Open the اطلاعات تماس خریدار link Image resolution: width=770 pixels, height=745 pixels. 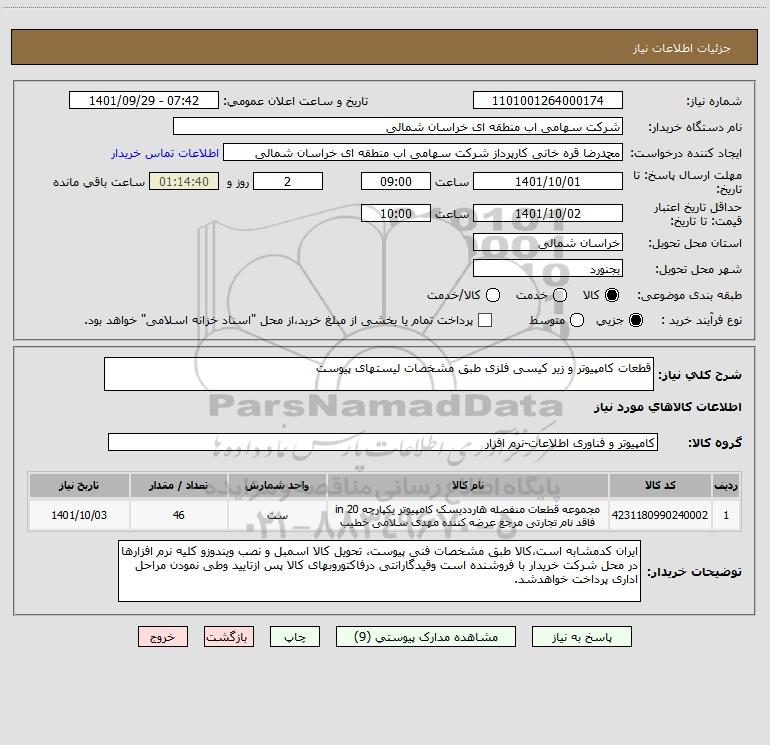tap(165, 153)
